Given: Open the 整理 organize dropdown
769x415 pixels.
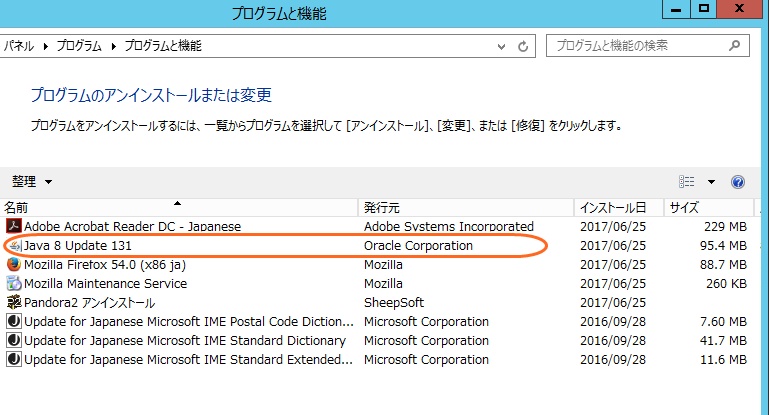Looking at the screenshot, I should tap(32, 182).
